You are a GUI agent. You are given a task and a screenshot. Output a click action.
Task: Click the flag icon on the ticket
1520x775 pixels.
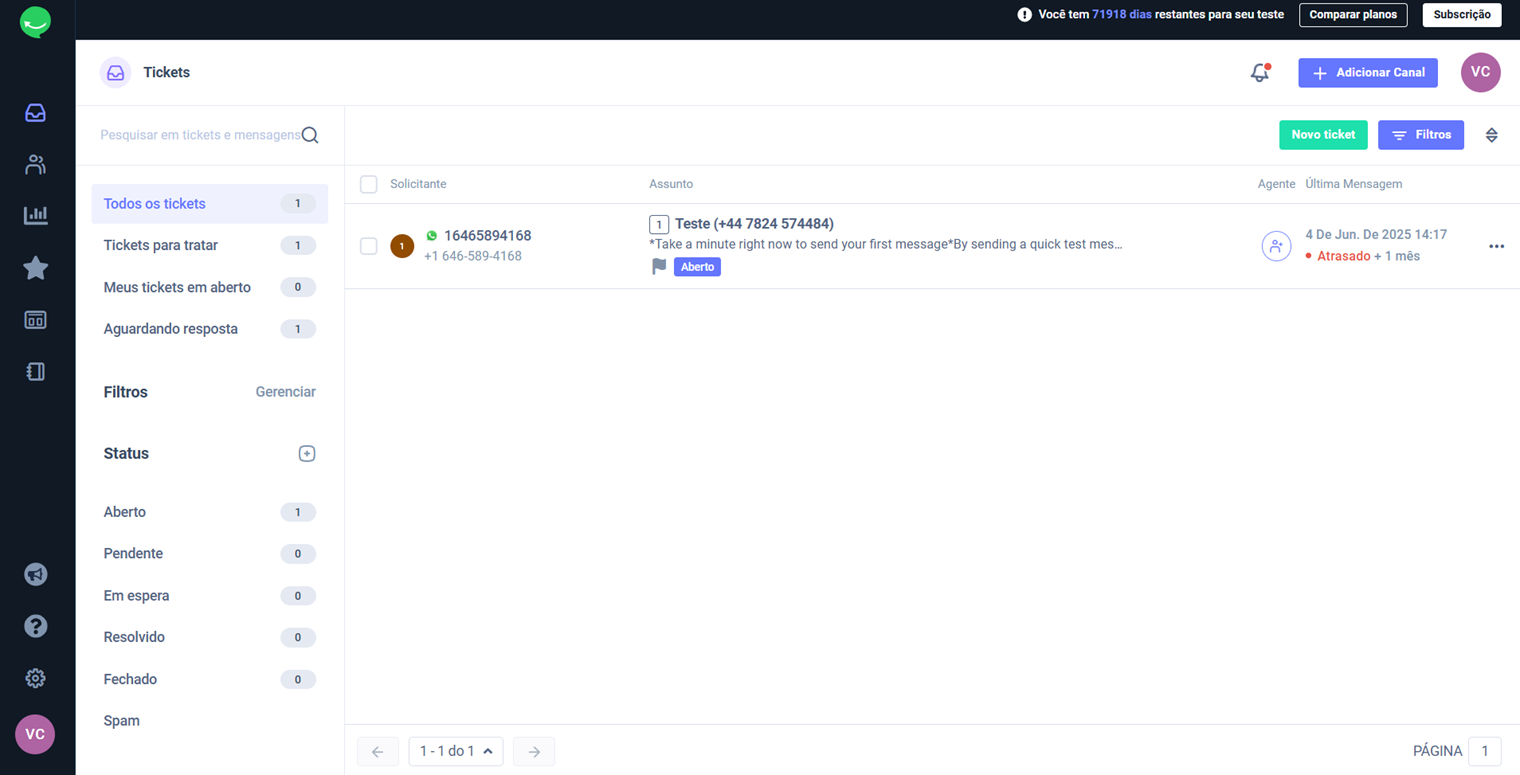[x=659, y=267]
